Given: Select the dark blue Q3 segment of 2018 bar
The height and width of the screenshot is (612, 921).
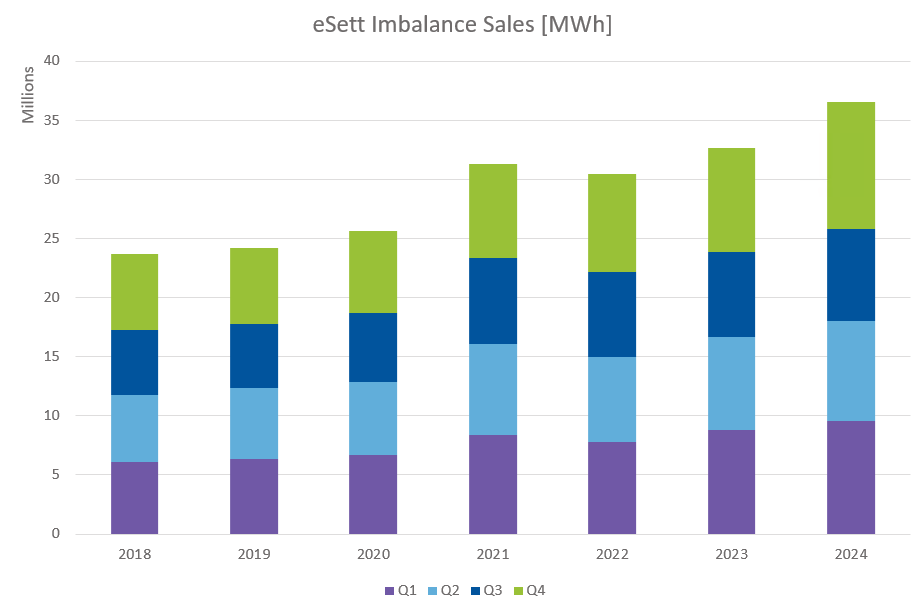Looking at the screenshot, I should point(135,363).
